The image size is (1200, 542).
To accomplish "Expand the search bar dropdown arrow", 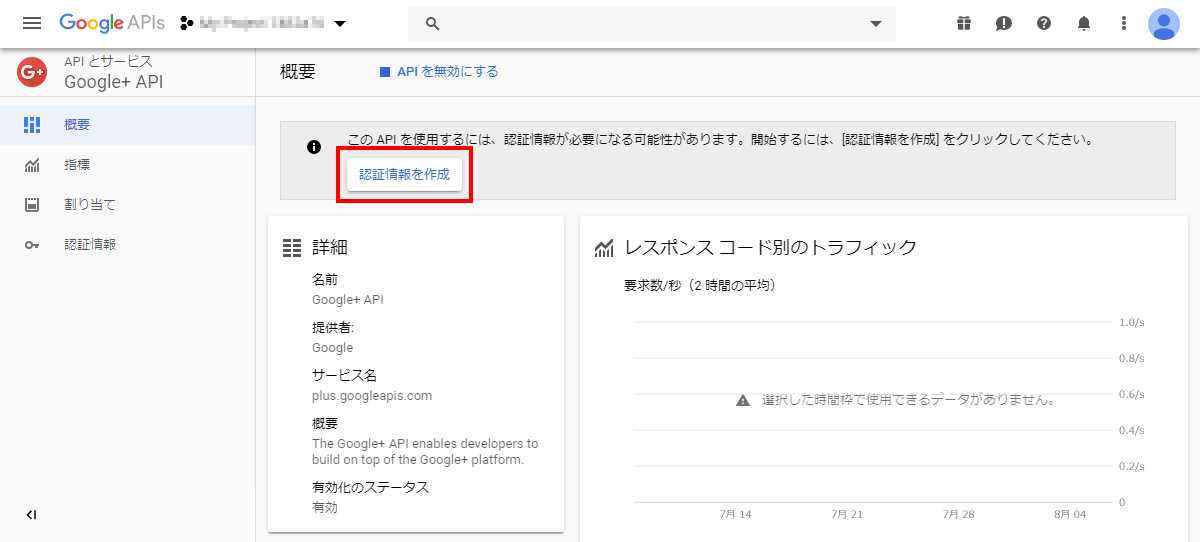I will click(876, 24).
